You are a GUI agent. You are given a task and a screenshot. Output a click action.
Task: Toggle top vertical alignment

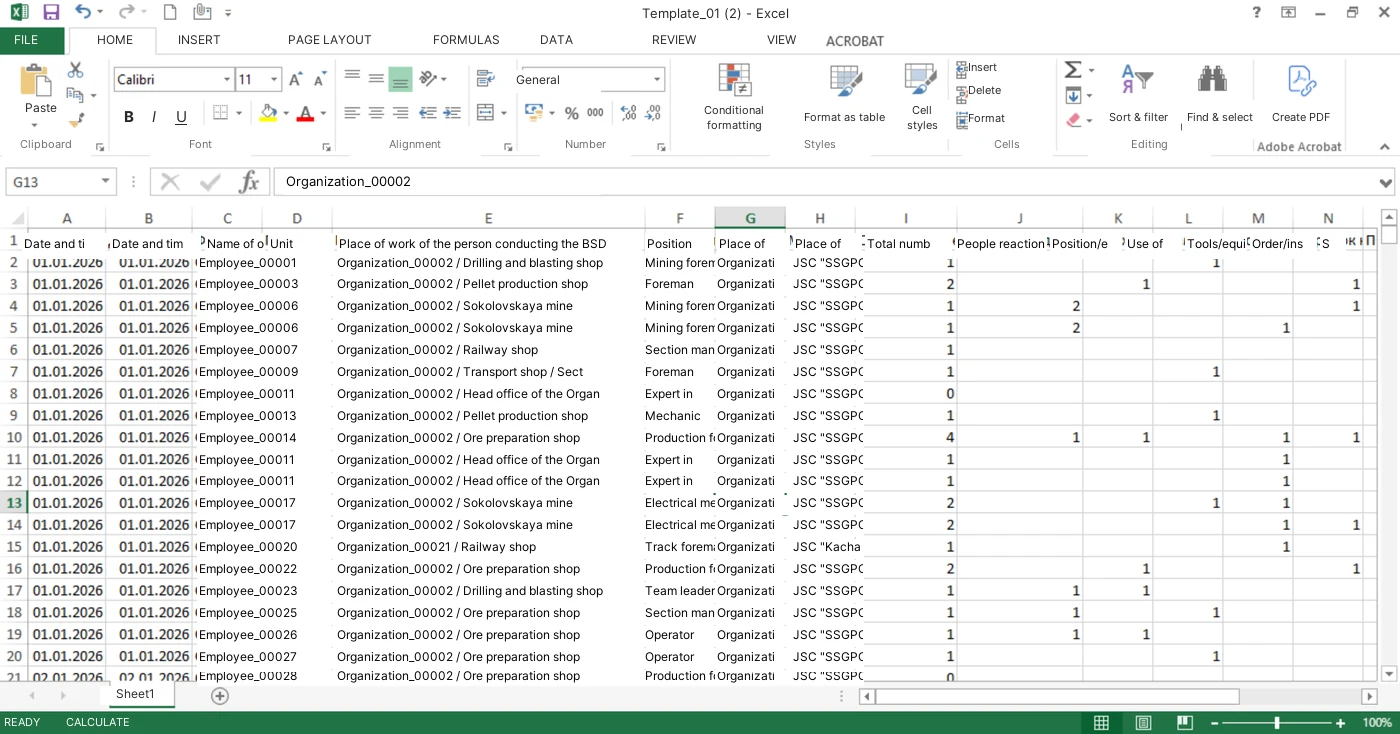click(x=352, y=78)
